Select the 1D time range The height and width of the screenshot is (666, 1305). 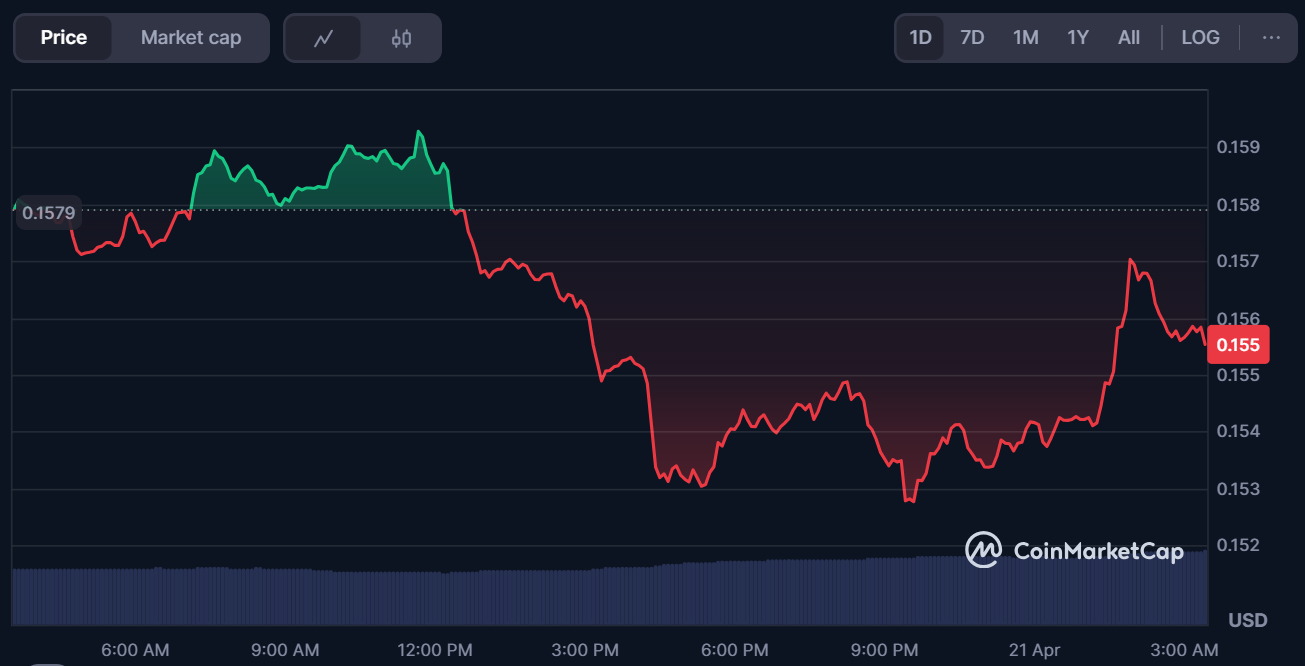920,38
